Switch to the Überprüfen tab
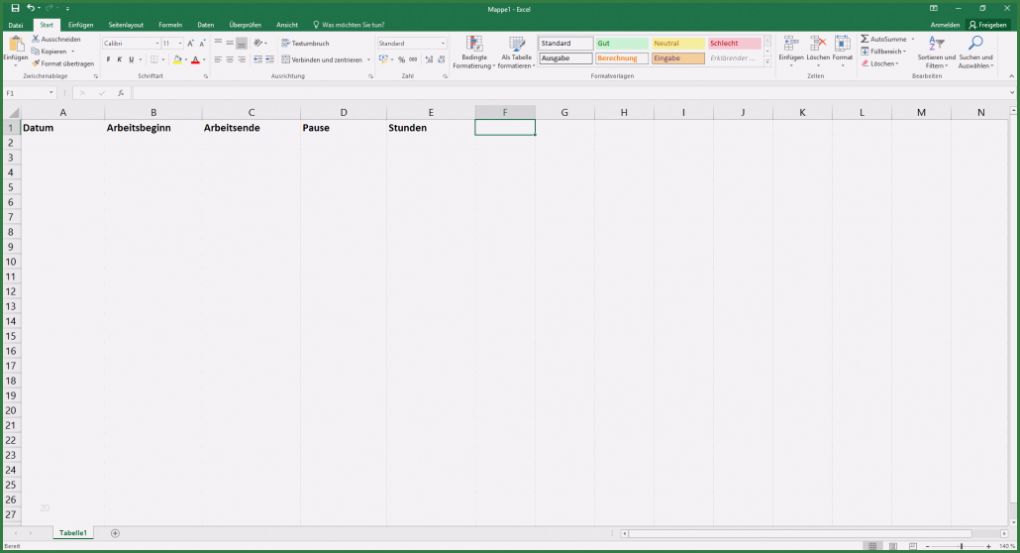The image size is (1020, 553). [x=245, y=25]
